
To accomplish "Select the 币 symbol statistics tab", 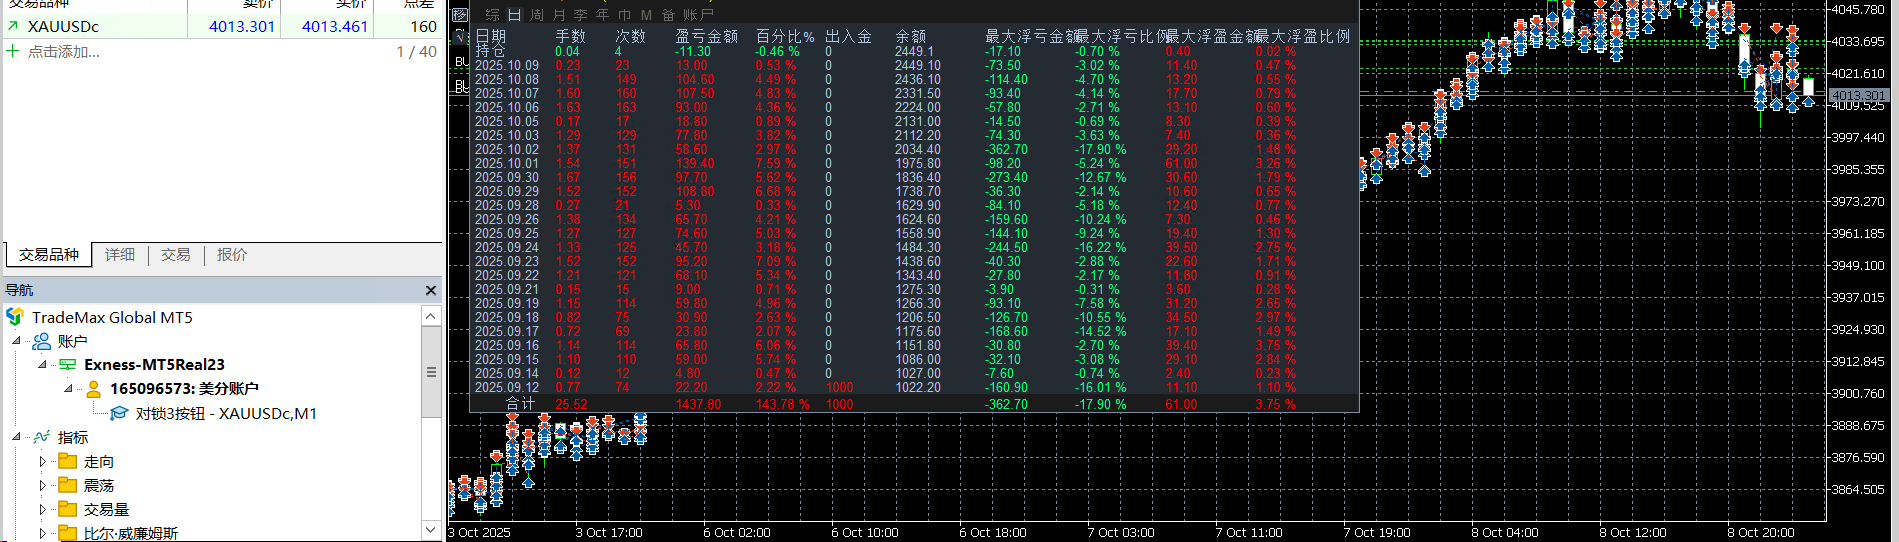I will pyautogui.click(x=624, y=15).
